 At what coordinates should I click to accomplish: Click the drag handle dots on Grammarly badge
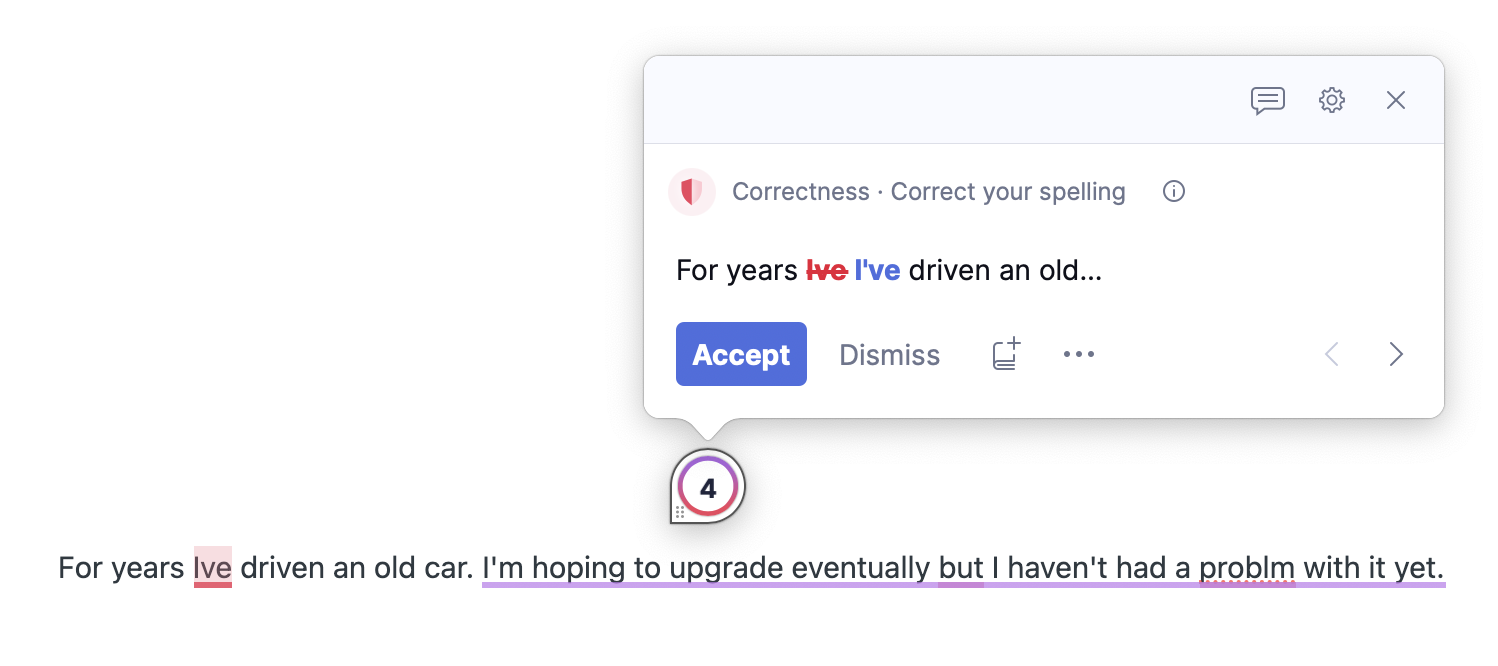[x=680, y=513]
